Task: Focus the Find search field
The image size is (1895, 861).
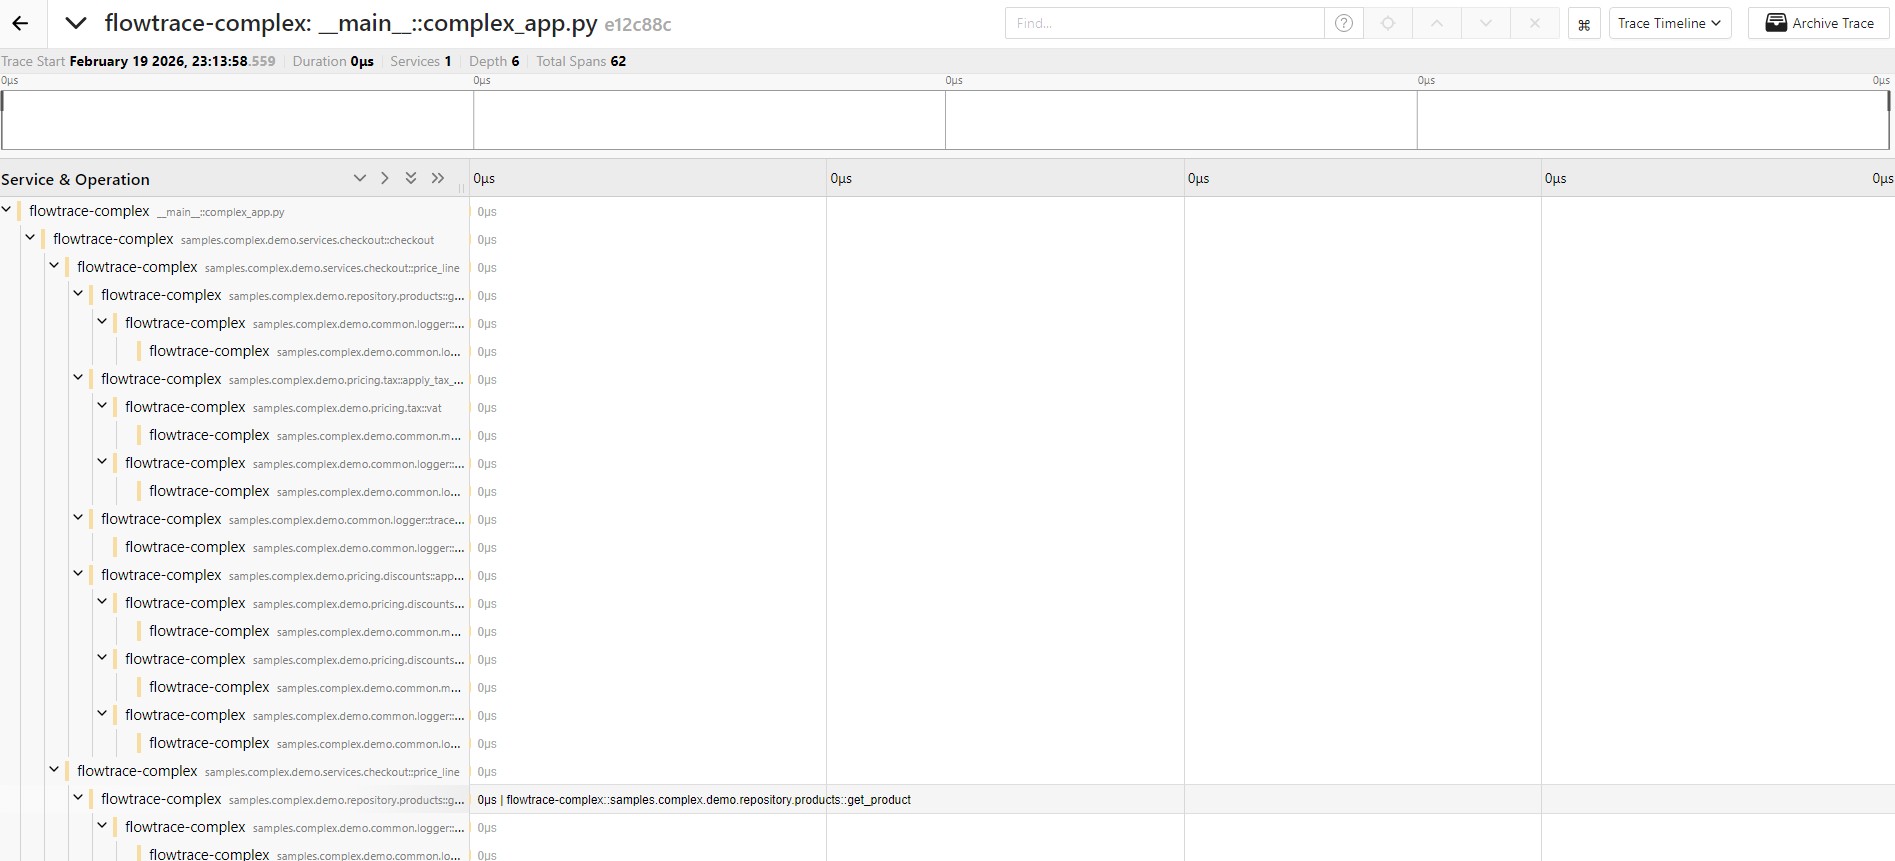Action: coord(1164,23)
